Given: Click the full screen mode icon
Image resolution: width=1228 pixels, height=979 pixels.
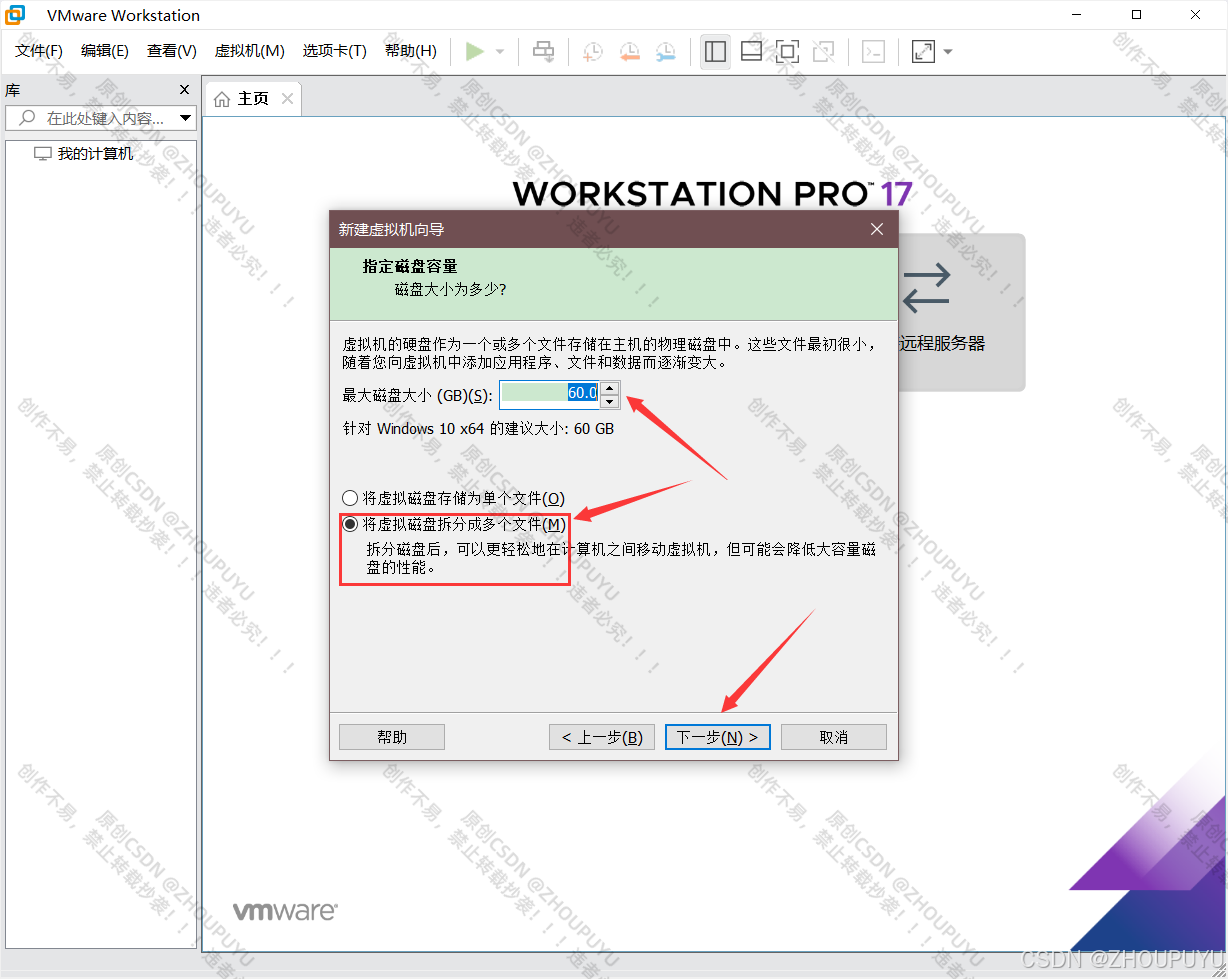Looking at the screenshot, I should pos(787,51).
